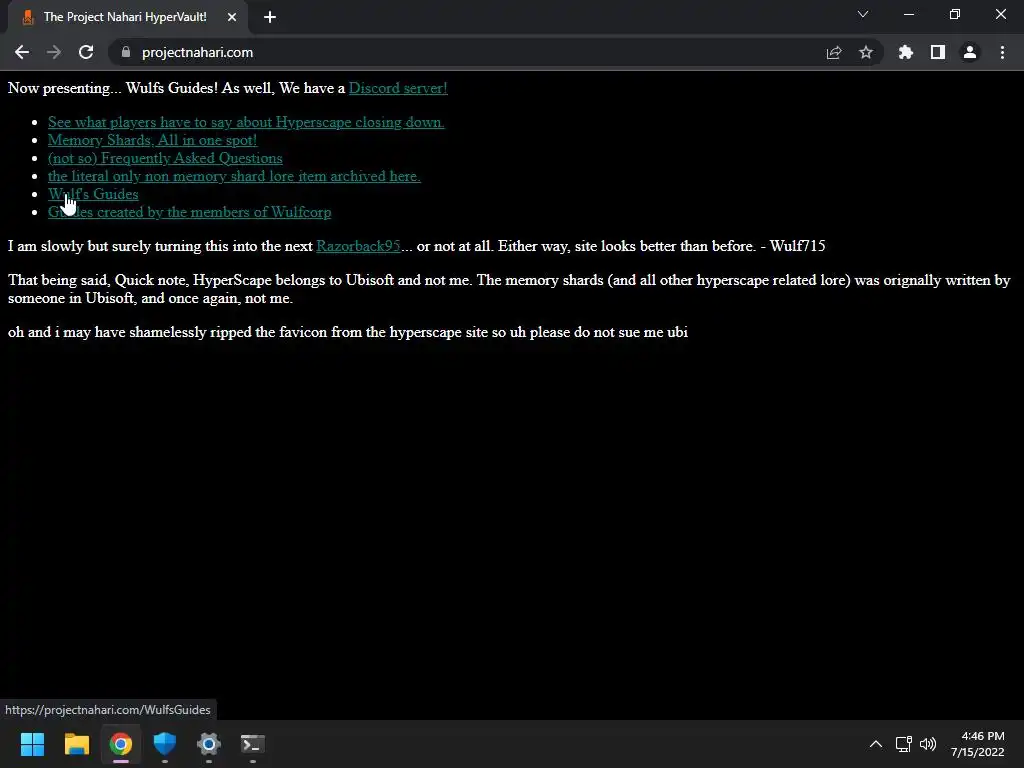Expand the tab search dropdown
The image size is (1024, 768).
(863, 14)
